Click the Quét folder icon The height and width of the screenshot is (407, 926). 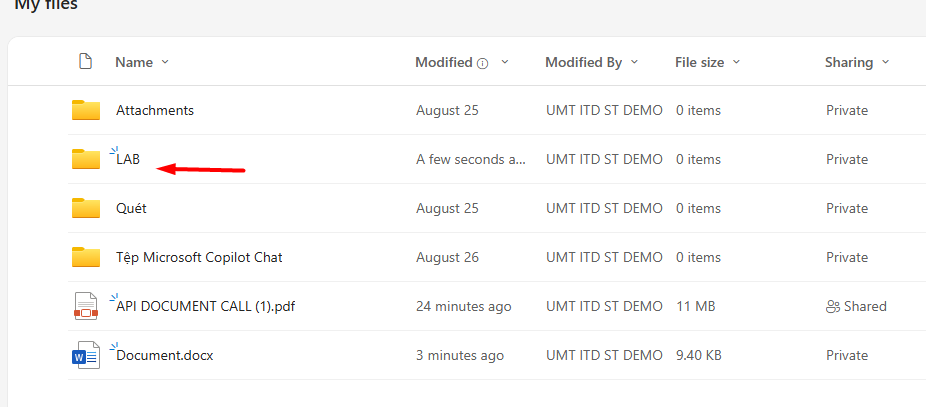coord(86,208)
